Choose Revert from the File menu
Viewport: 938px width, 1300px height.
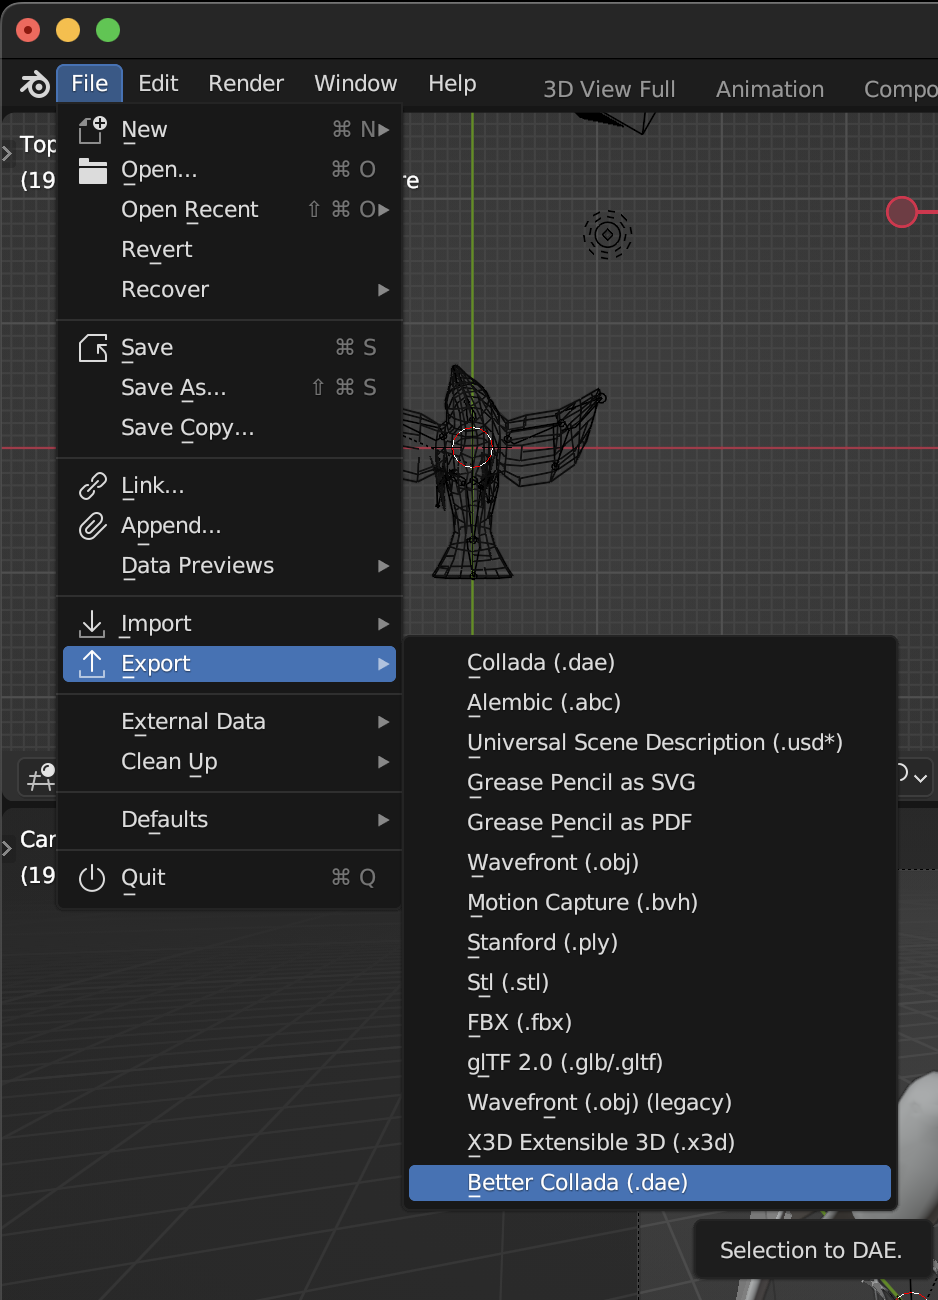[230, 250]
